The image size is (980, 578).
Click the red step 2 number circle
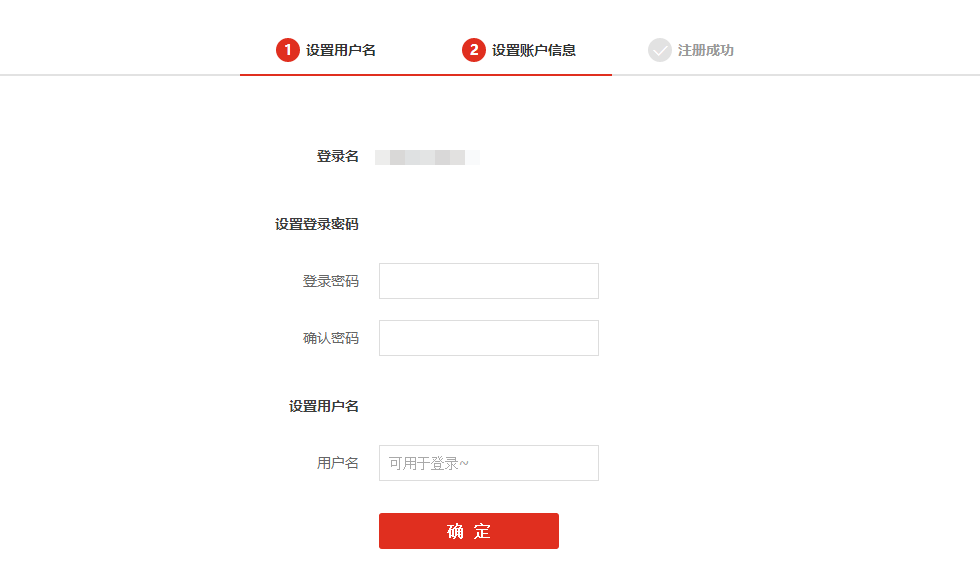[474, 50]
